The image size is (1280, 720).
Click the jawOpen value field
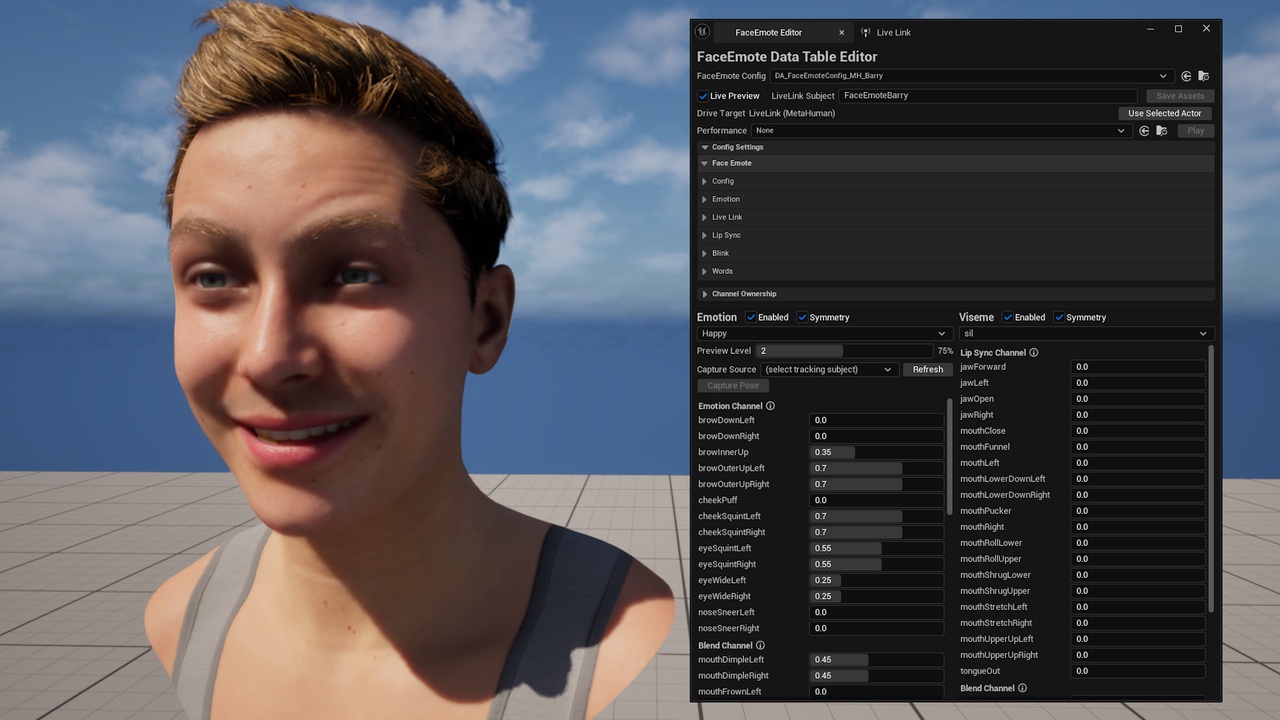click(x=1138, y=399)
